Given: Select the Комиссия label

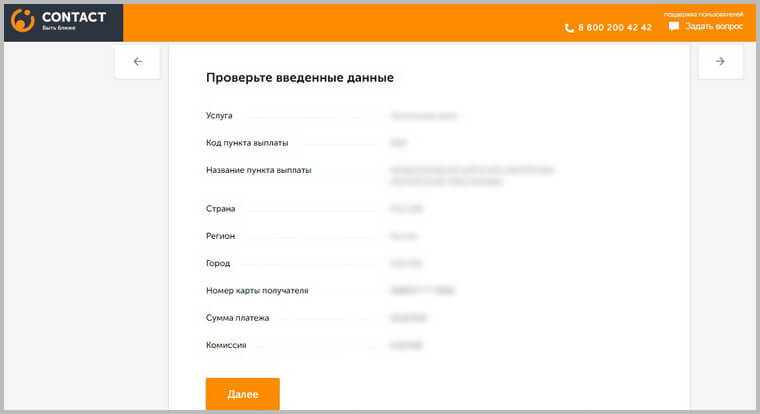Looking at the screenshot, I should click(226, 345).
